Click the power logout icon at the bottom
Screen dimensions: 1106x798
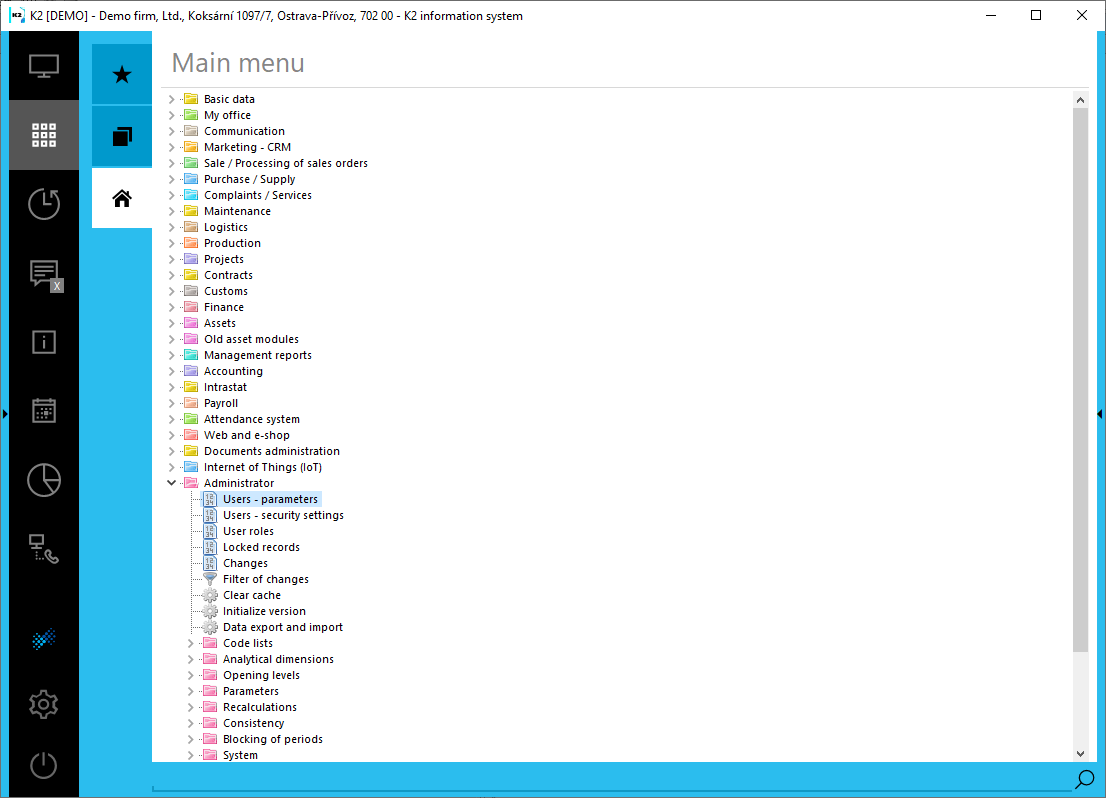pos(44,765)
